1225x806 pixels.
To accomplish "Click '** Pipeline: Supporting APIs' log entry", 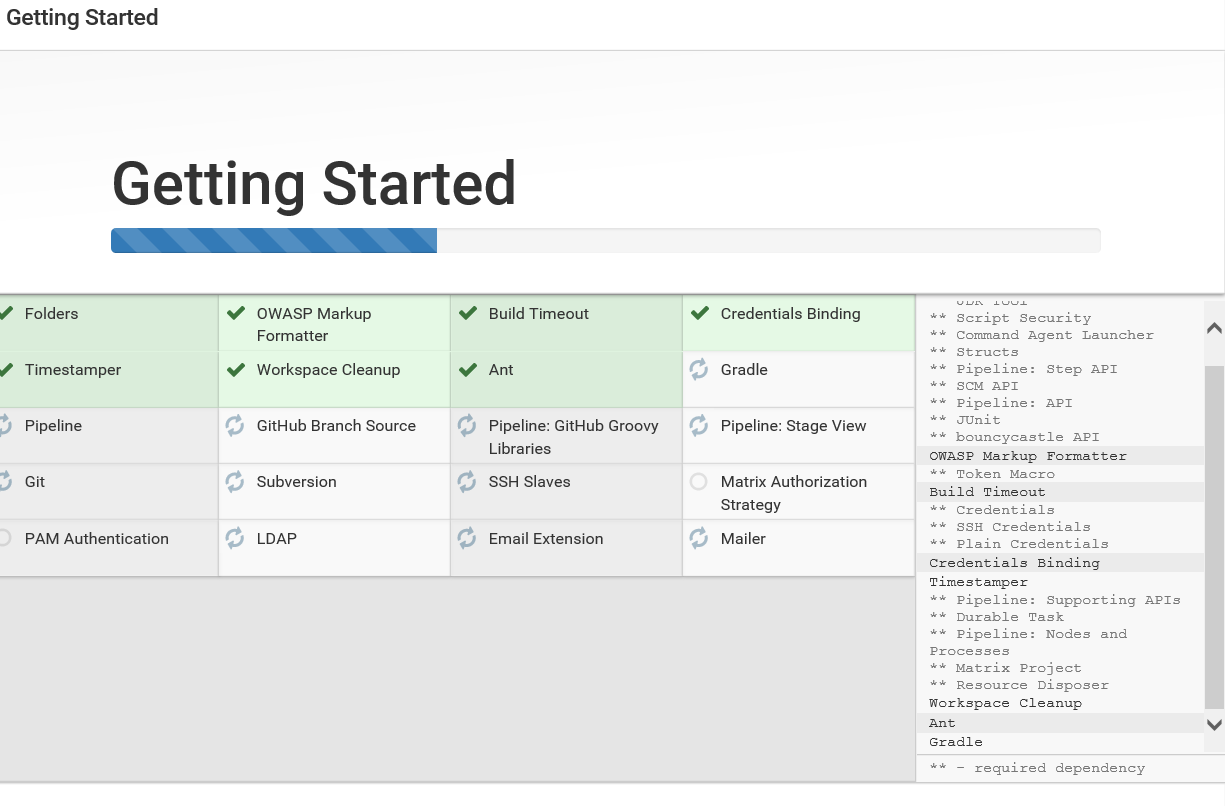I will point(1055,600).
